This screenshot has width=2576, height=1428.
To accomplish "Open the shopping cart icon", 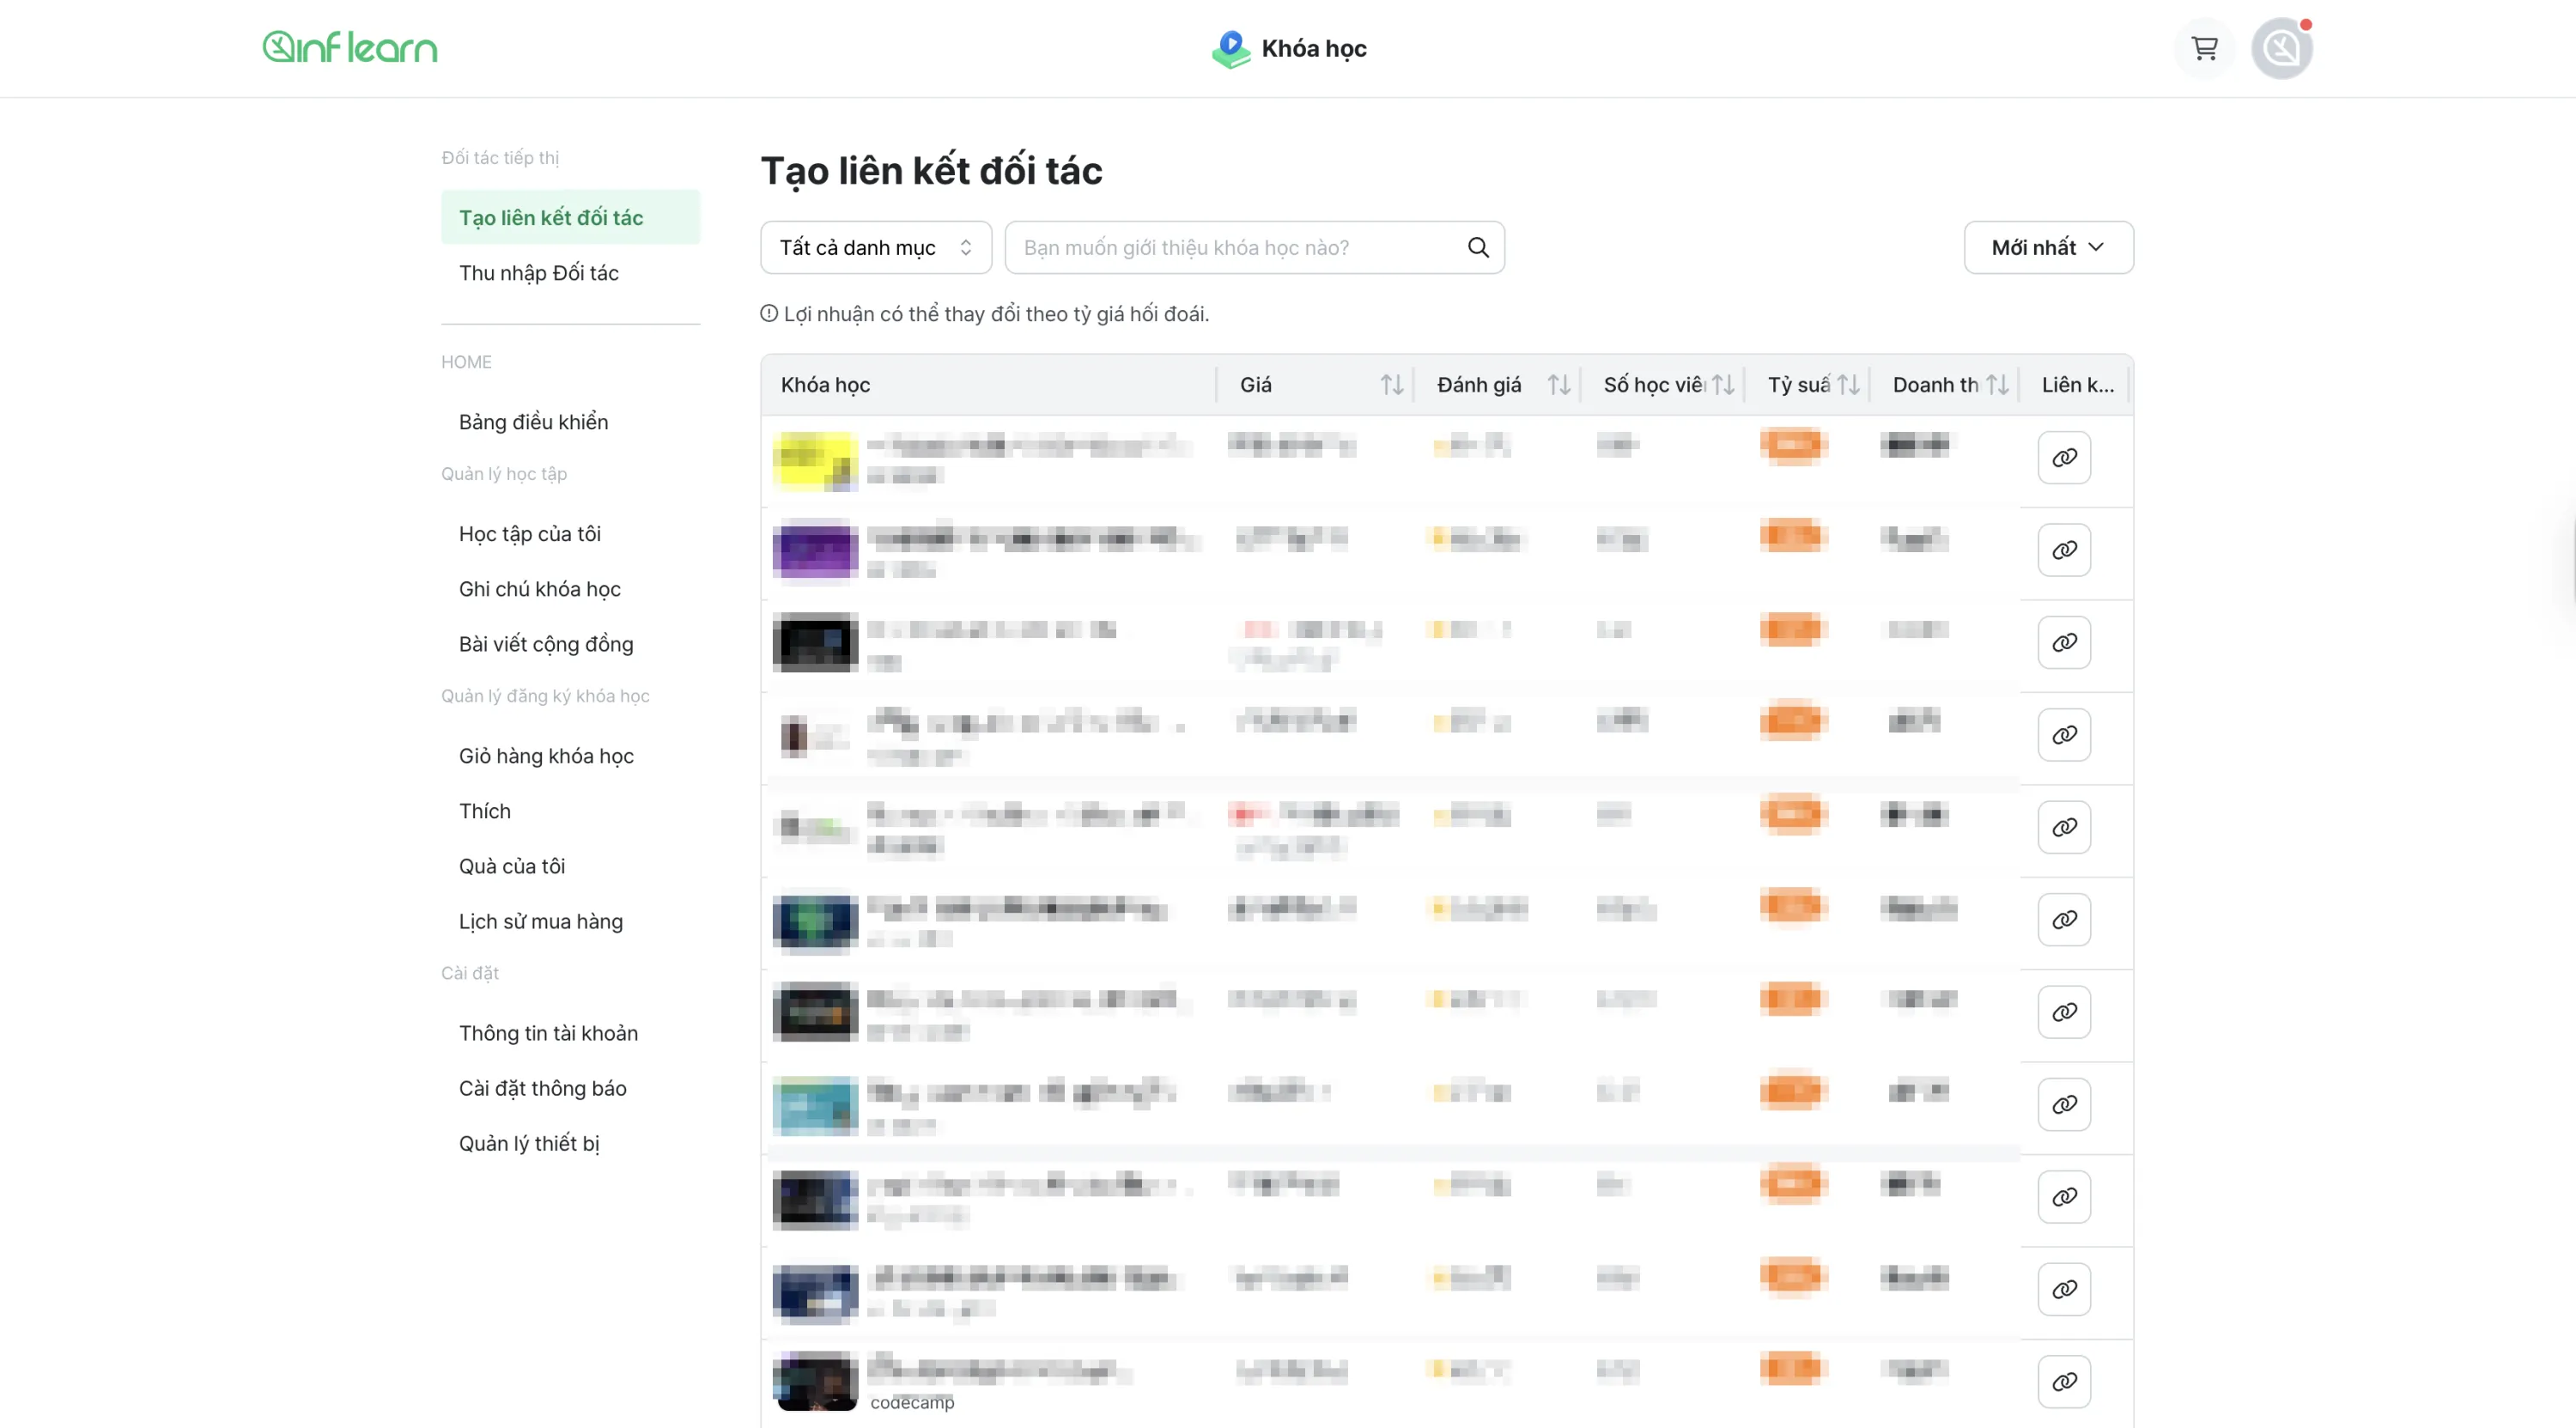I will [x=2204, y=48].
